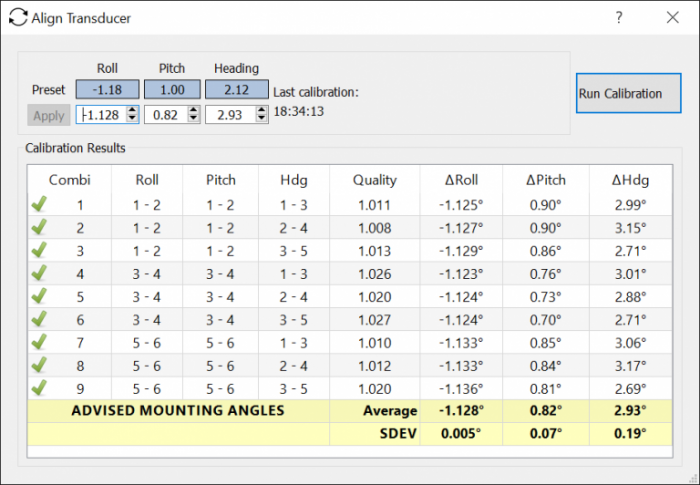The image size is (700, 485).
Task: Open the help question mark button
Action: click(619, 17)
